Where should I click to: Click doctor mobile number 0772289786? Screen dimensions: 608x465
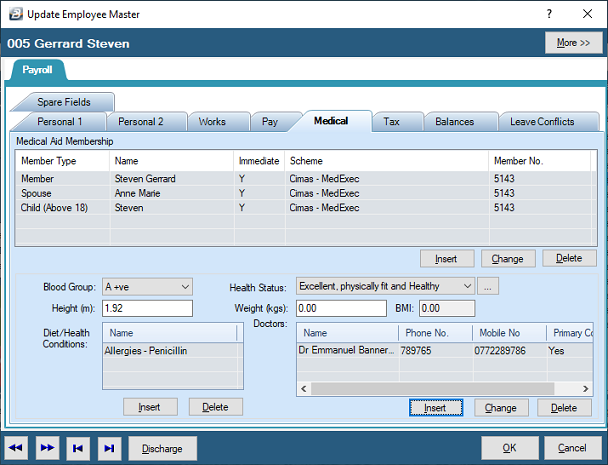[x=500, y=351]
